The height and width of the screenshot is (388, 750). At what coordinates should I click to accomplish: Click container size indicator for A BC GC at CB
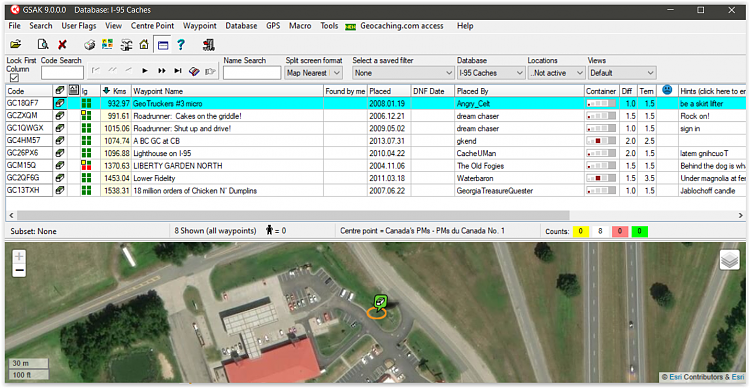tap(602, 141)
